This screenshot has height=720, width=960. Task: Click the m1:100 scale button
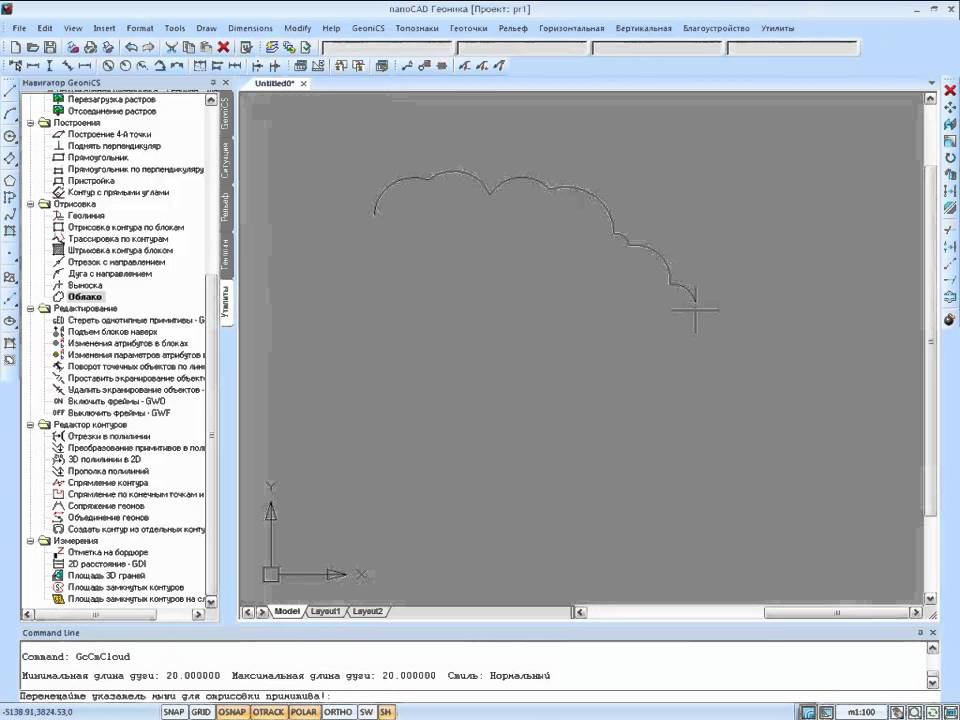862,712
